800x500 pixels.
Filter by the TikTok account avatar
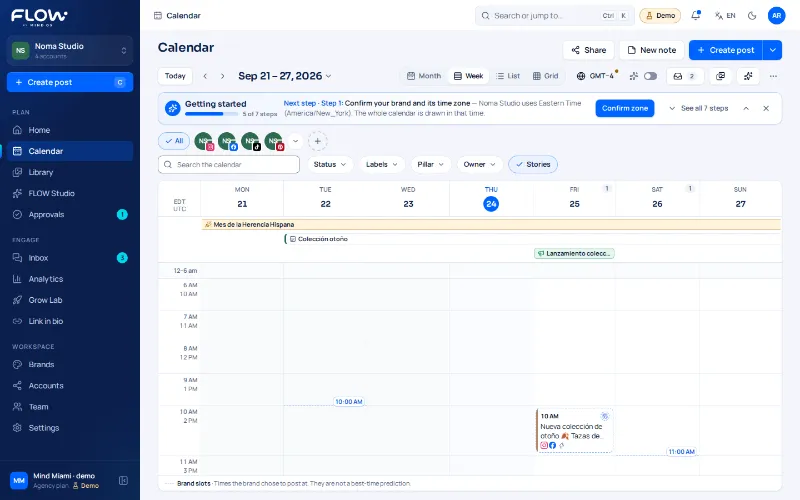click(x=251, y=141)
